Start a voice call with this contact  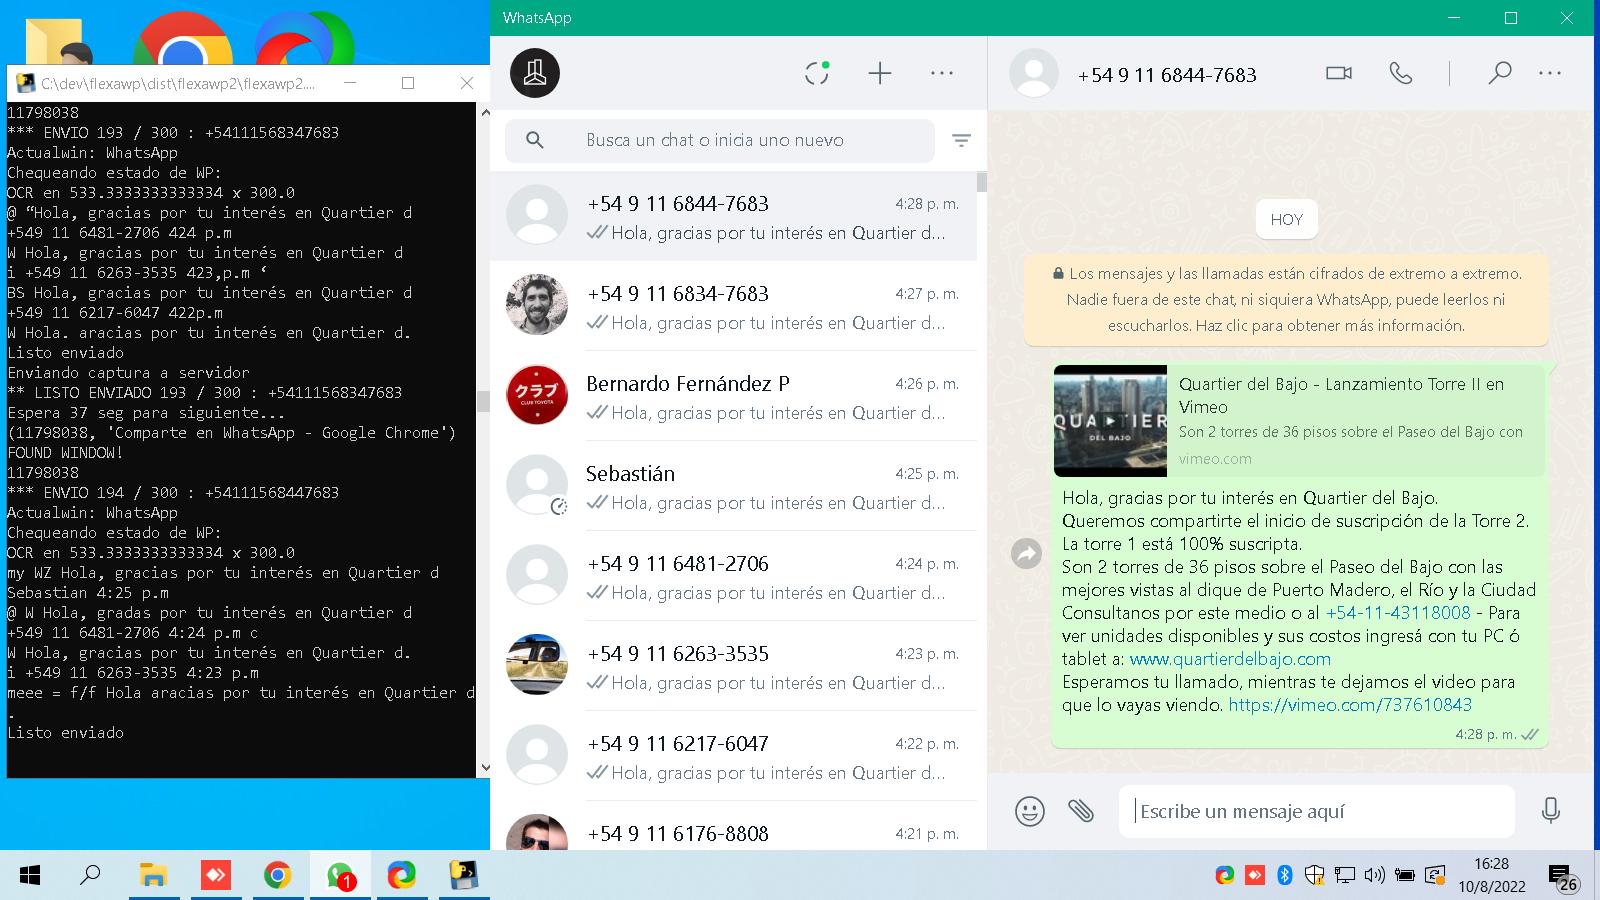(x=1401, y=73)
